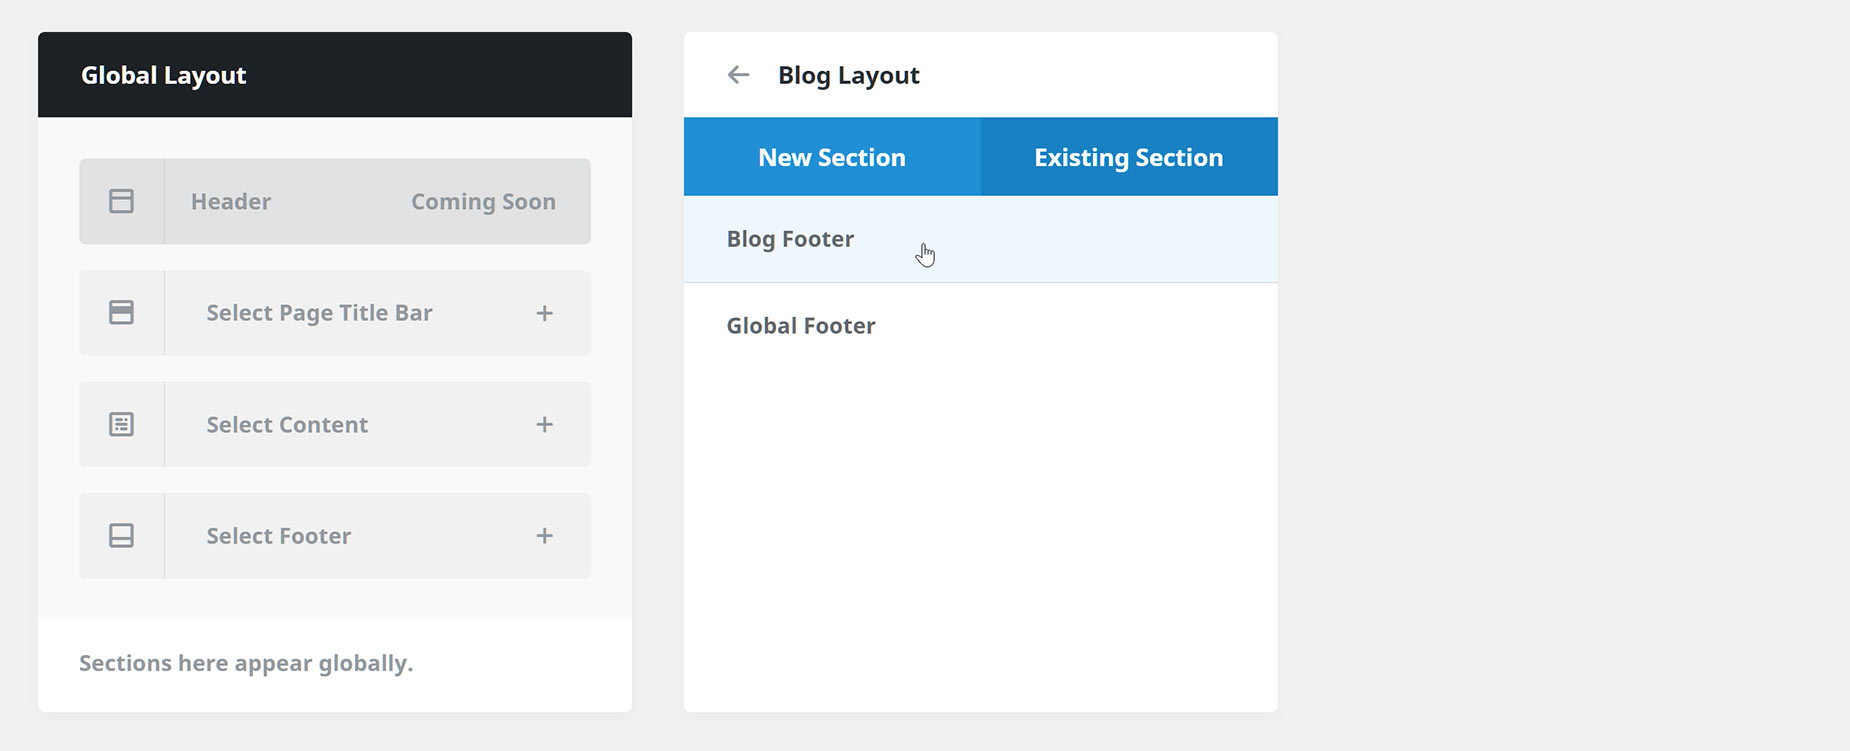
Task: Click the Footer section layout icon
Action: pos(121,536)
